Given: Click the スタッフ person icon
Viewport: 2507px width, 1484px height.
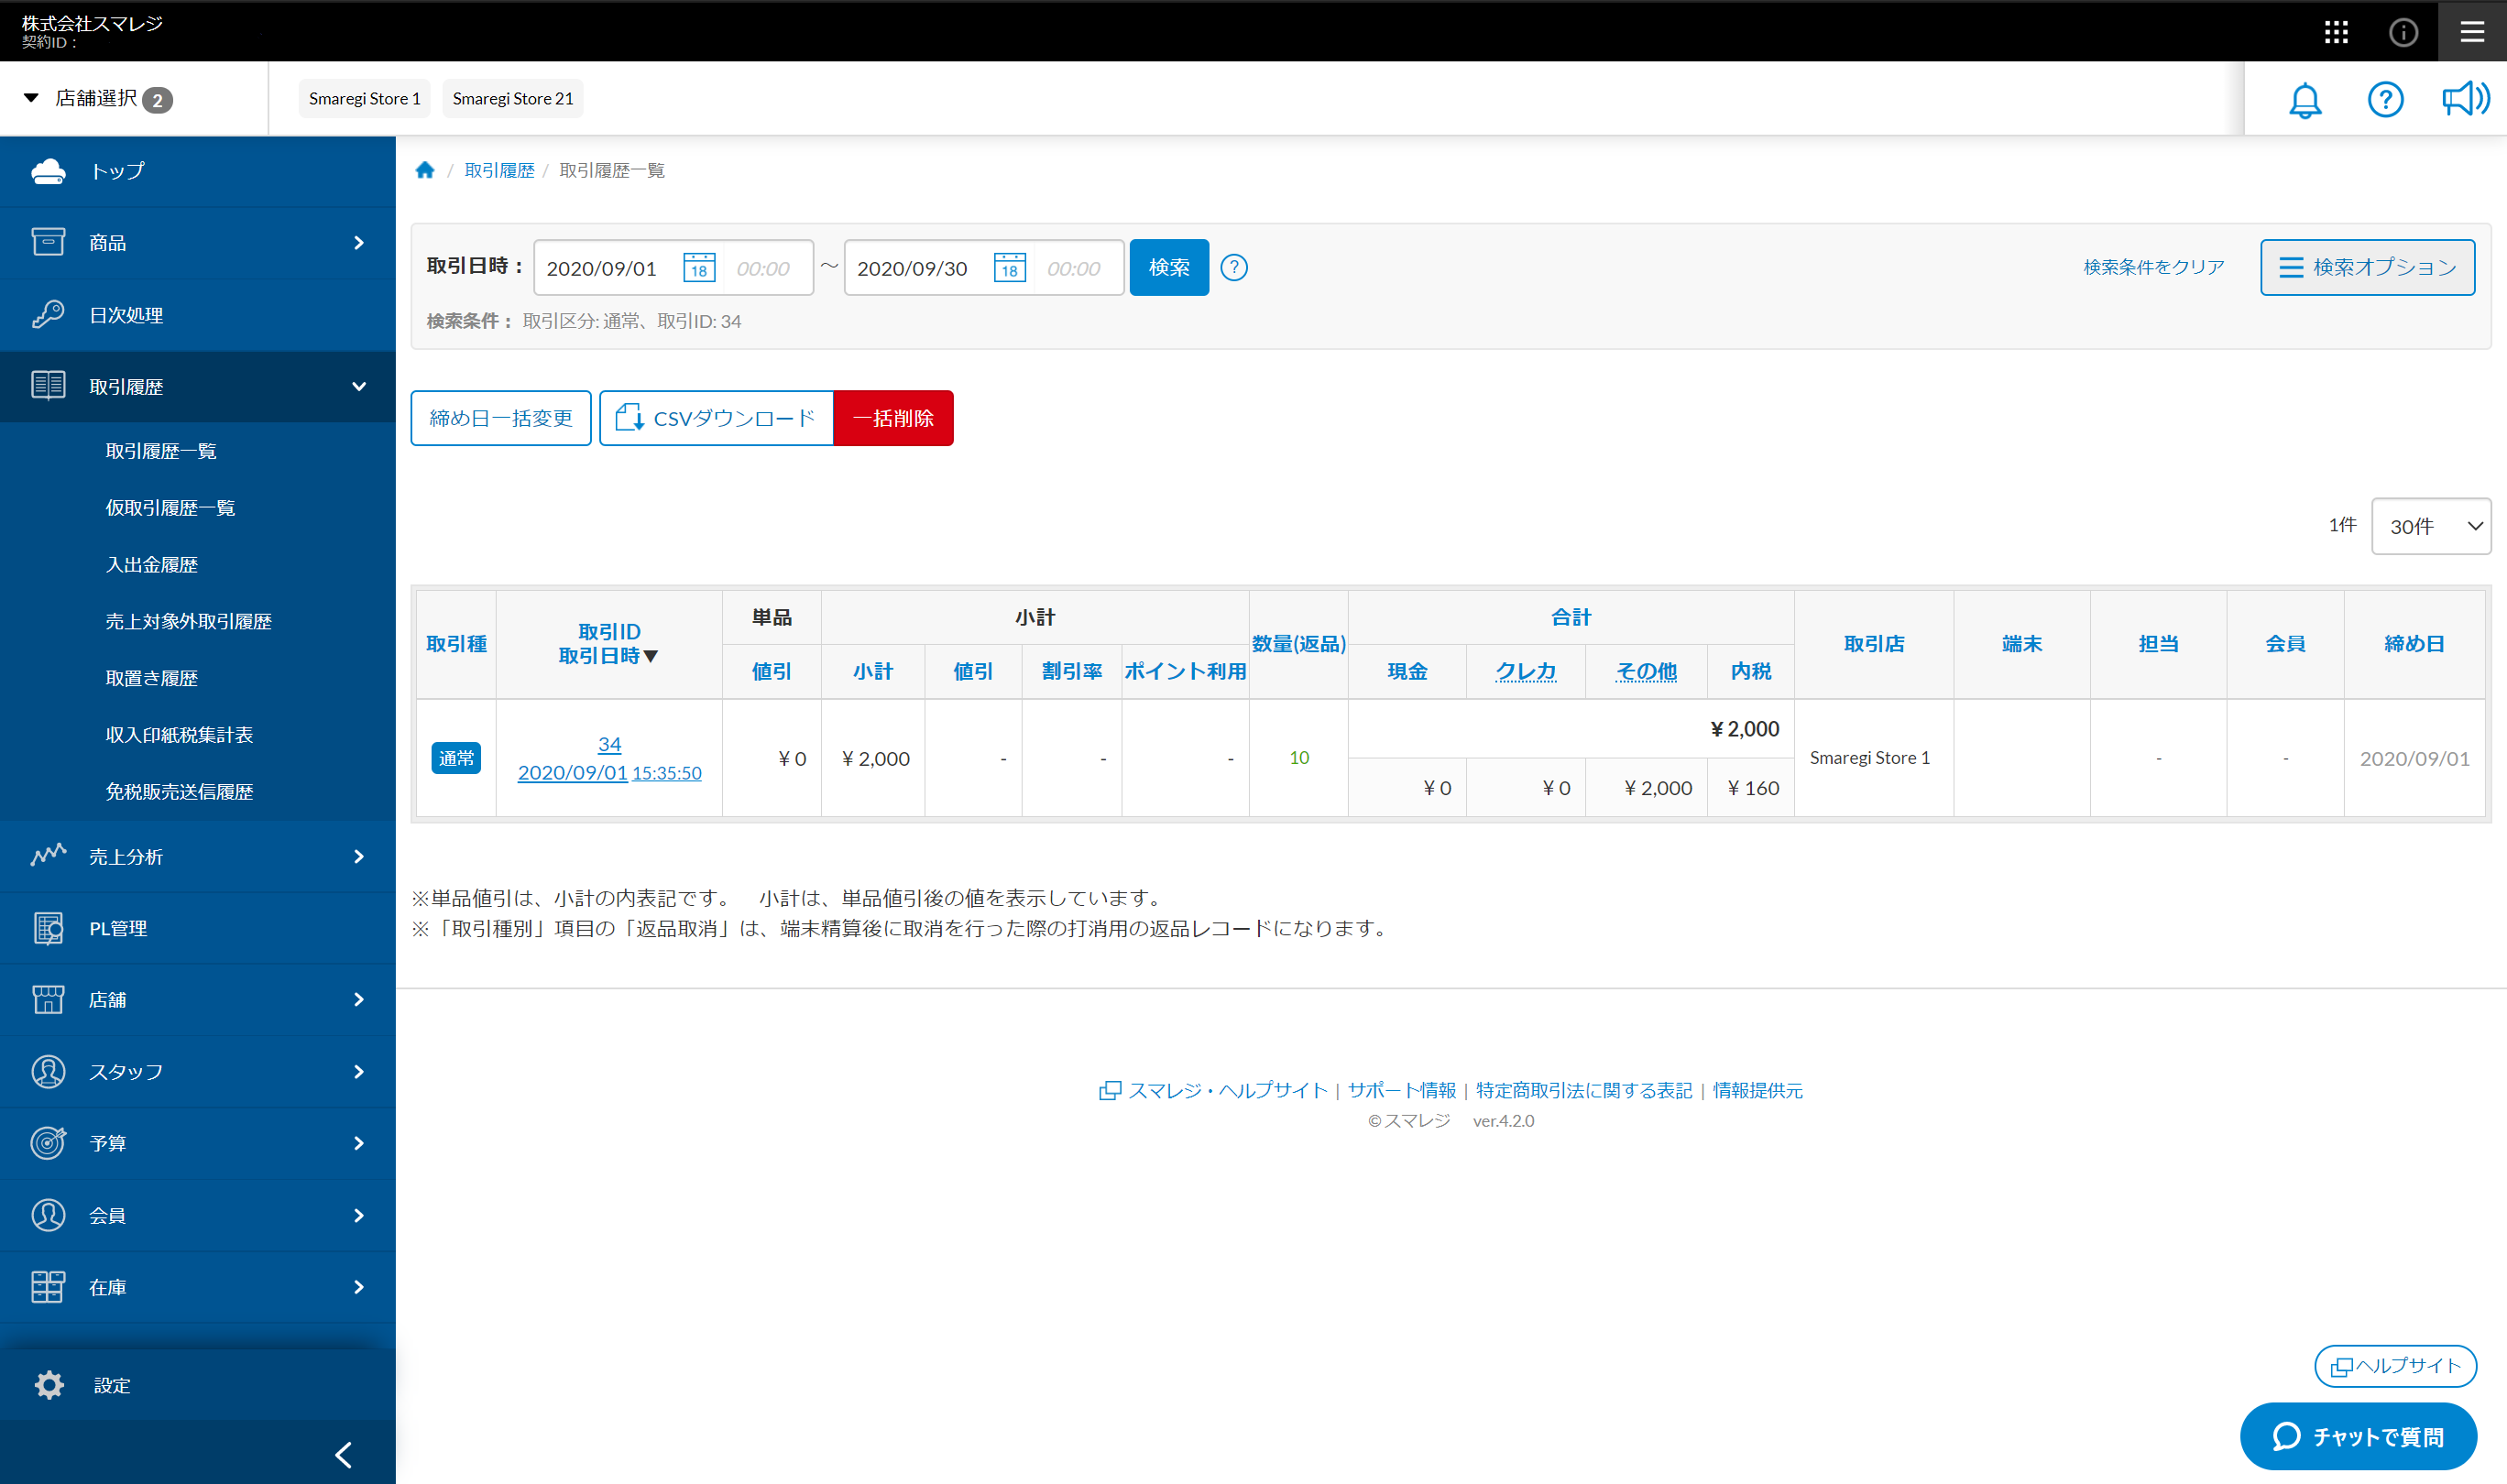Looking at the screenshot, I should (48, 1071).
